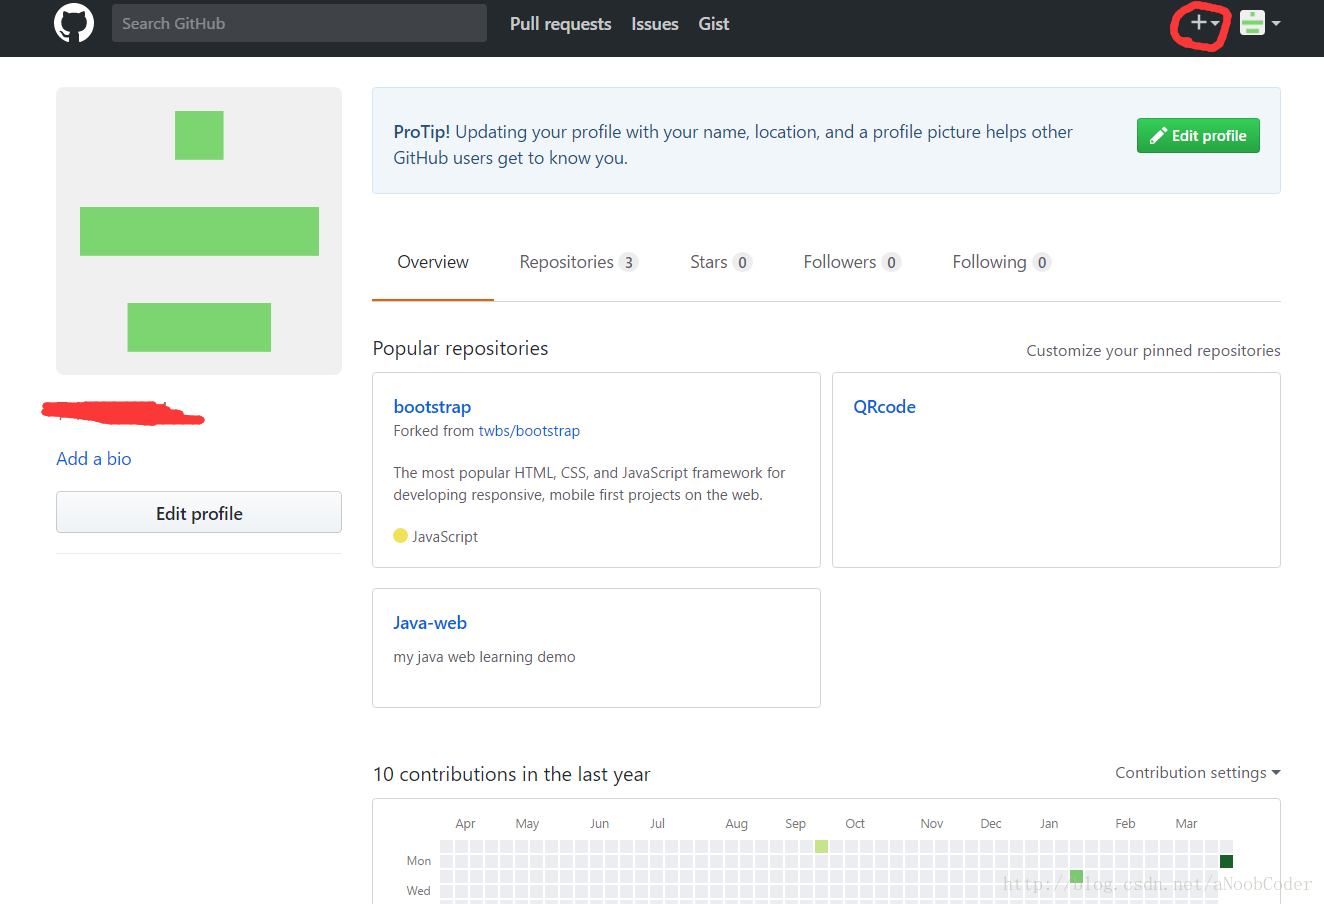
Task: Click the green Edit profile button in ProTip
Action: coord(1198,136)
